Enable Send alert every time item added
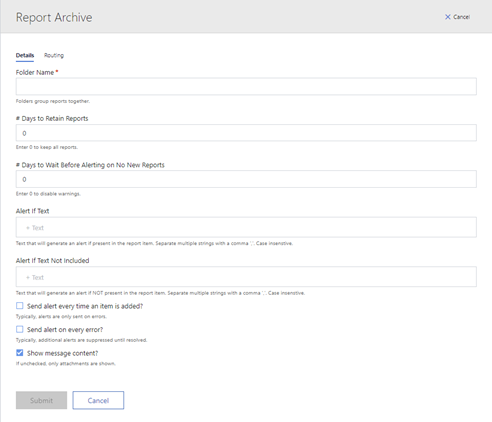This screenshot has height=422, width=492. [20, 306]
